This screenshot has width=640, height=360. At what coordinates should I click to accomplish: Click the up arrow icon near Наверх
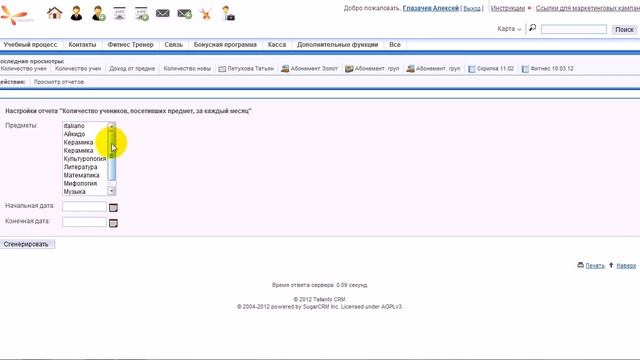[611, 265]
